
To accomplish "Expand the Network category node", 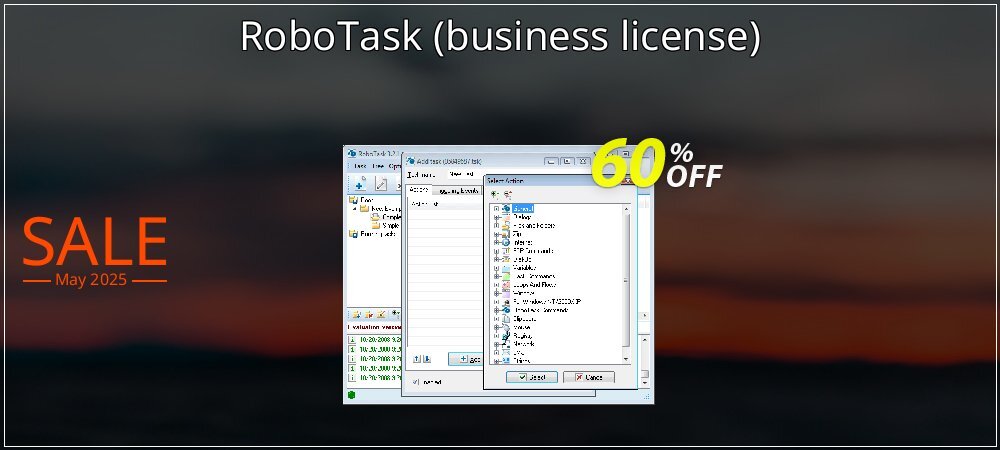I will coord(496,344).
